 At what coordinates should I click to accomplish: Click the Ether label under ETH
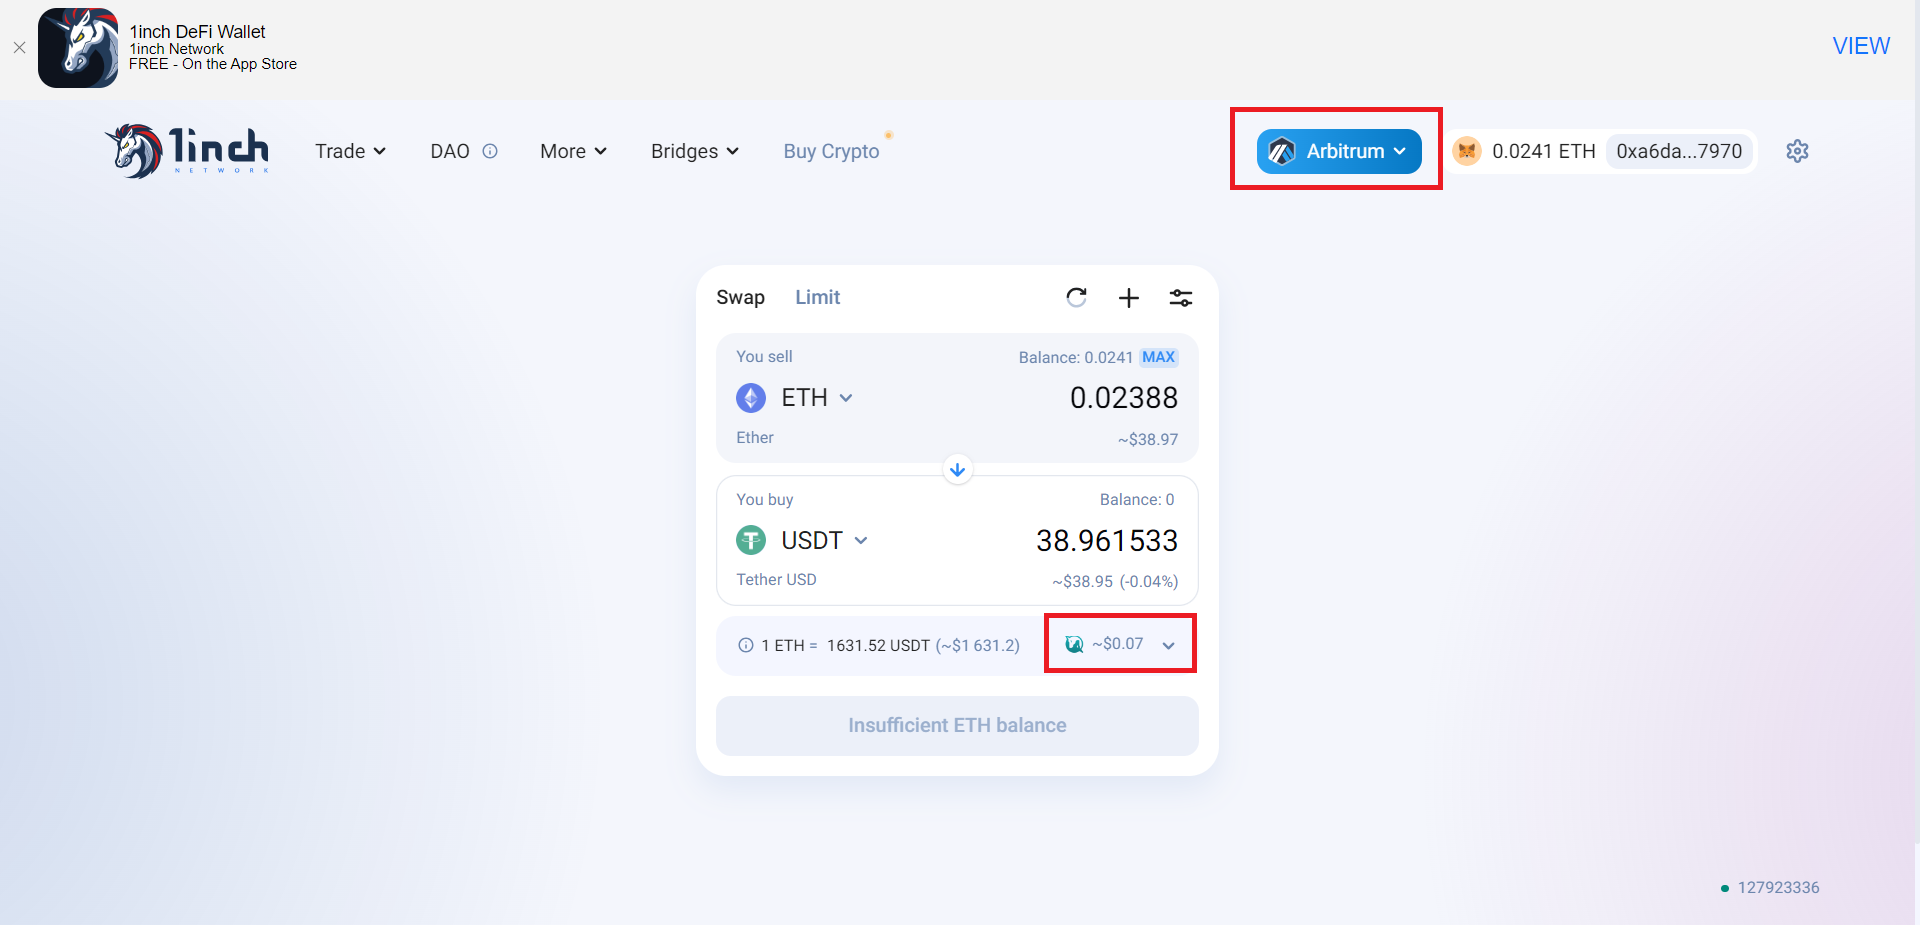click(755, 437)
